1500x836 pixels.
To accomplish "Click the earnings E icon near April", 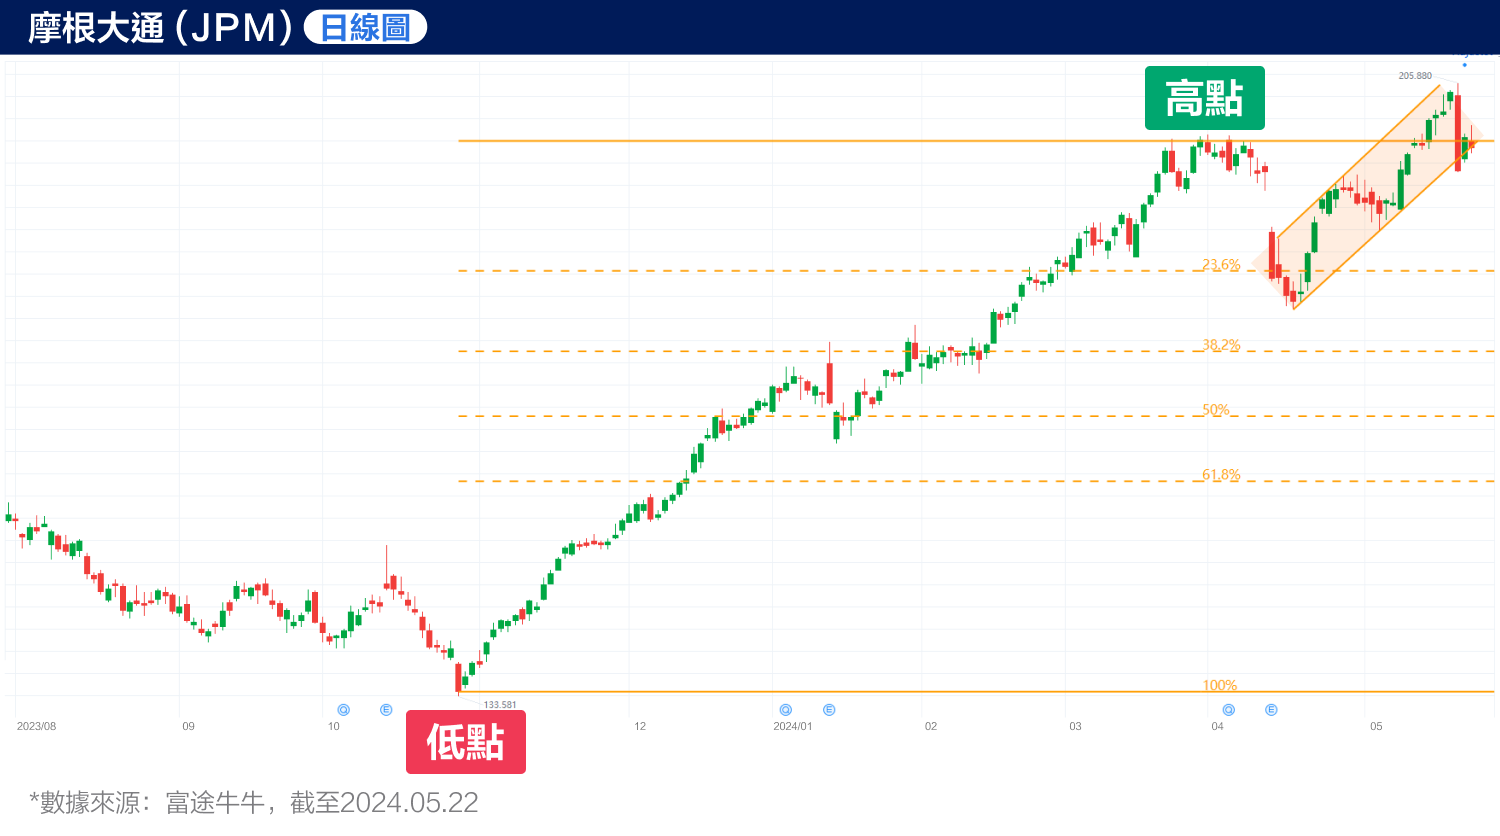I will 1271,709.
